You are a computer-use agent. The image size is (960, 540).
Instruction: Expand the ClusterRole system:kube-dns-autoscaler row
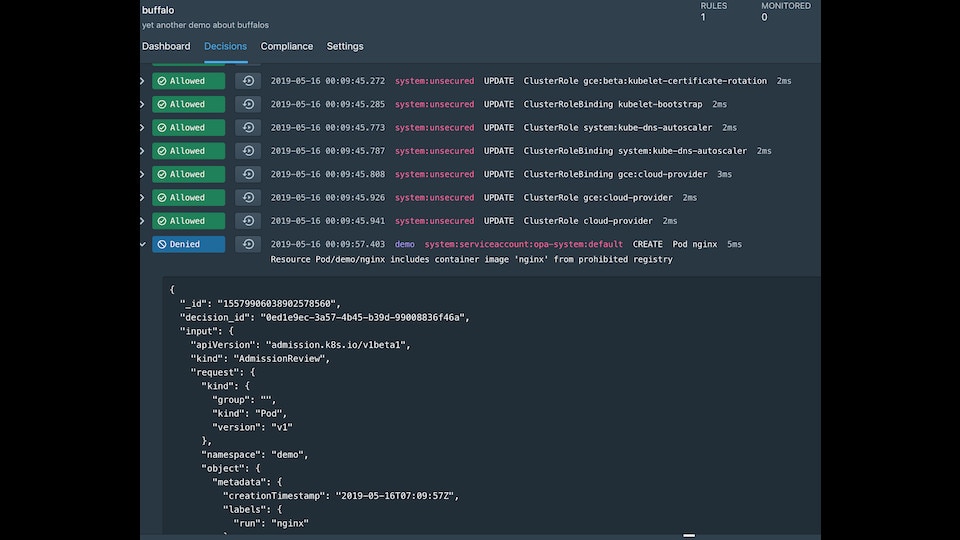tap(143, 127)
